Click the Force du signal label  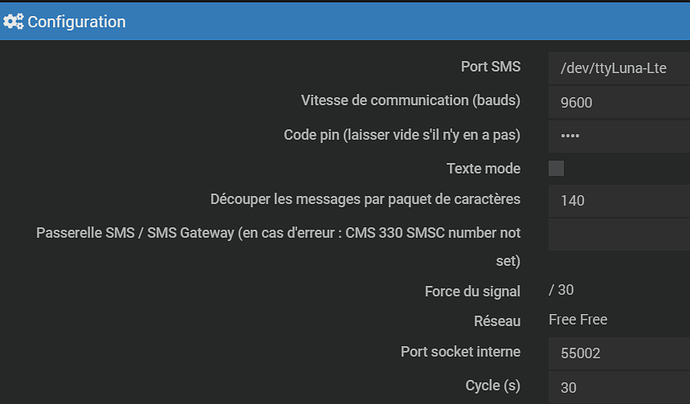coord(473,291)
